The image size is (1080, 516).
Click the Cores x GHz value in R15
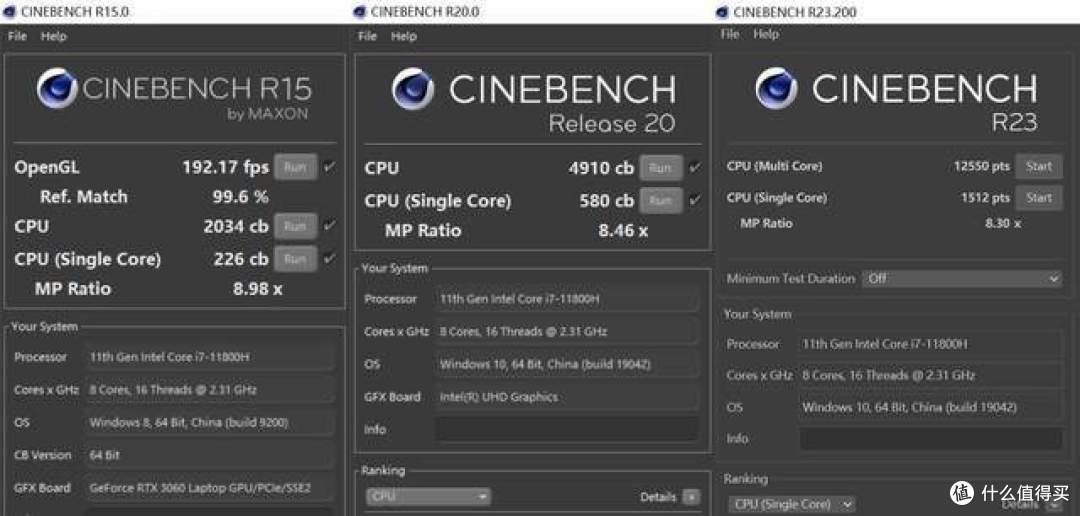209,390
